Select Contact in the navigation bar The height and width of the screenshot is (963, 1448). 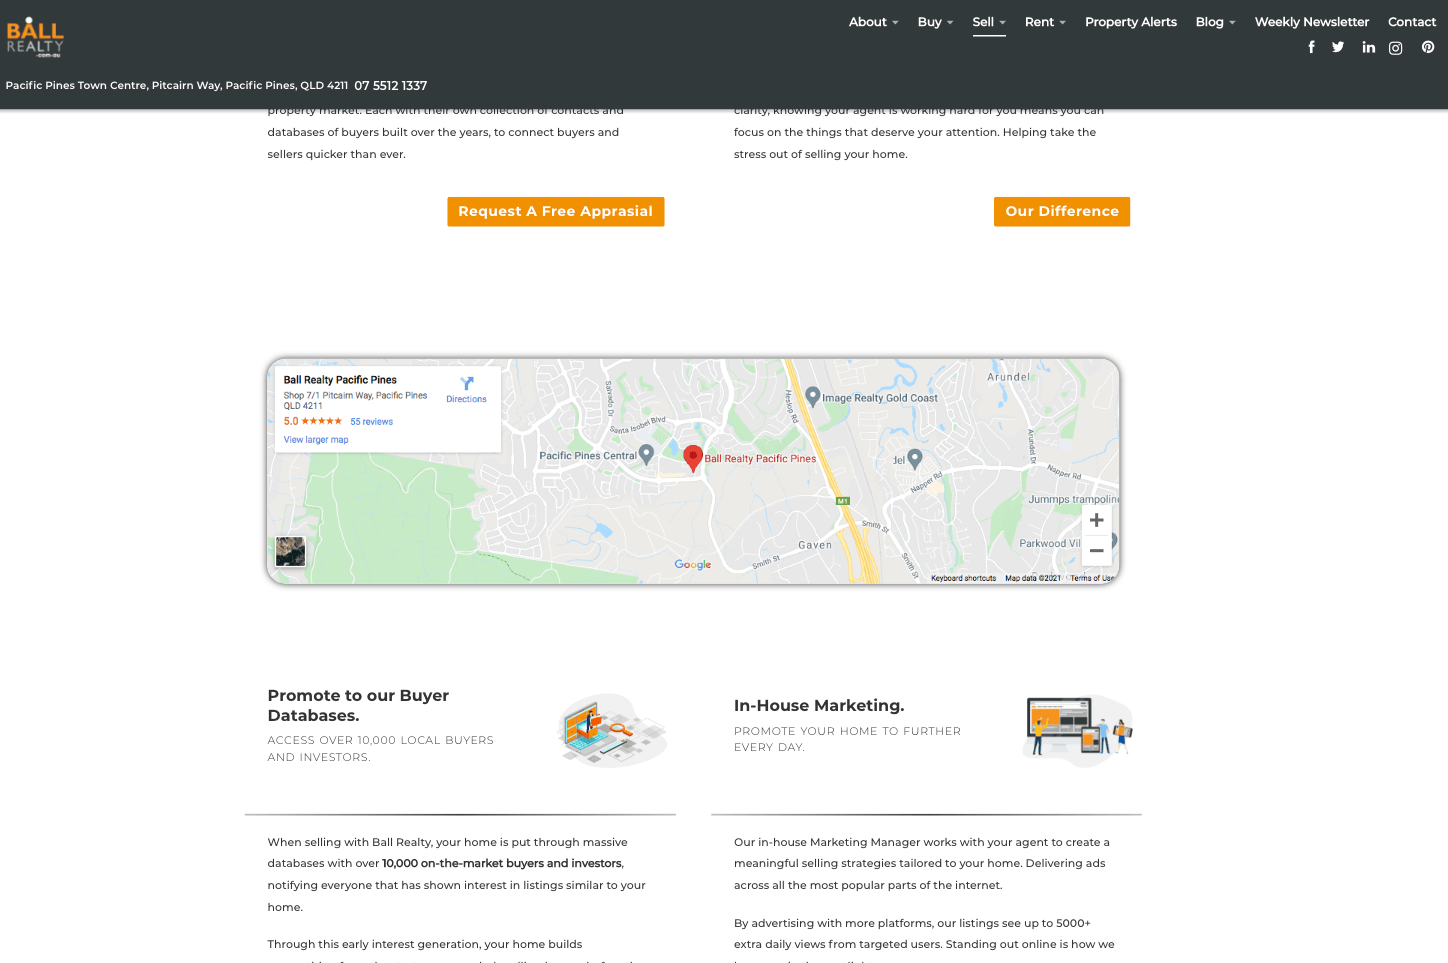click(1412, 21)
